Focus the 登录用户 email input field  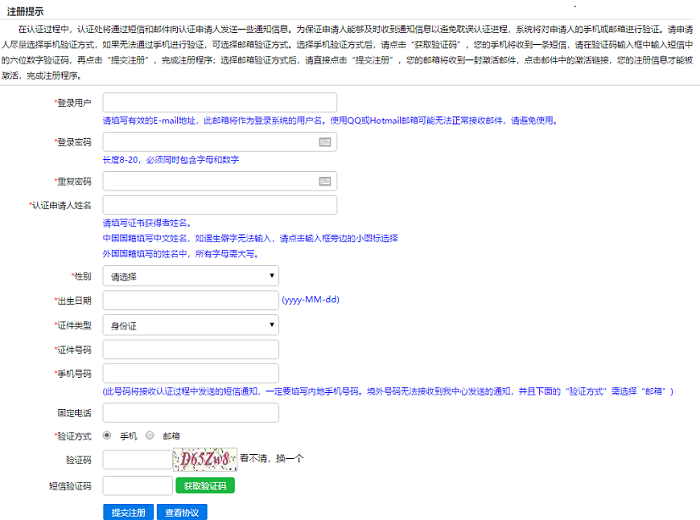[x=220, y=102]
